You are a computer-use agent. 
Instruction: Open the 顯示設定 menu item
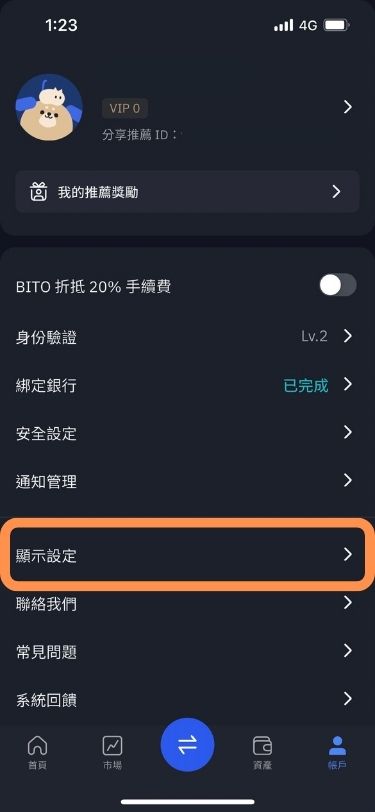coord(188,555)
